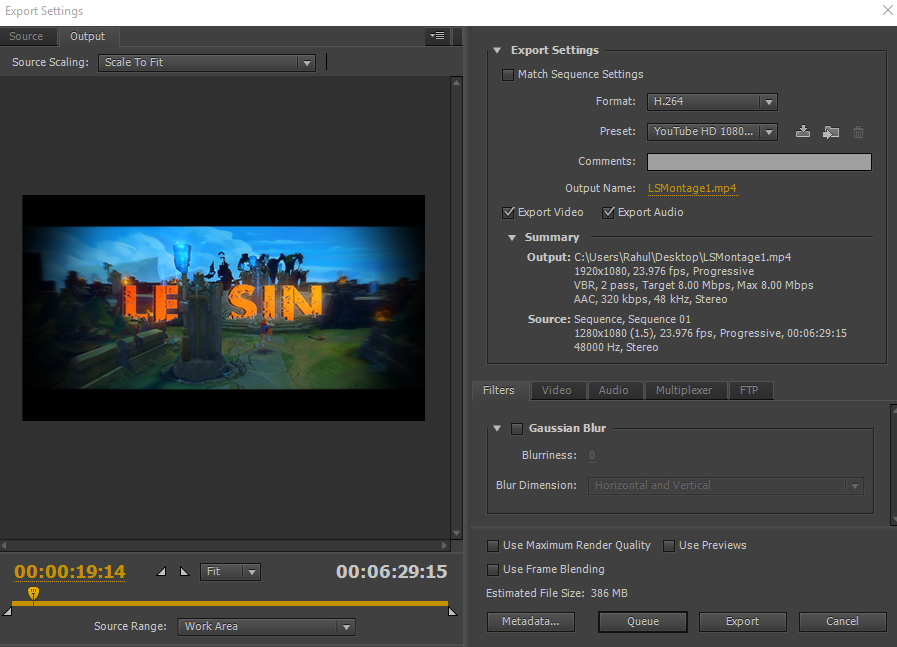Enable Match Sequence Settings checkbox

coord(507,75)
